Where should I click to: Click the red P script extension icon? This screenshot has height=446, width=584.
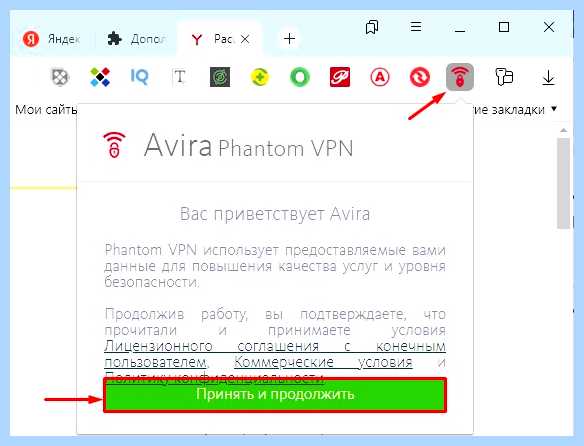[x=340, y=77]
